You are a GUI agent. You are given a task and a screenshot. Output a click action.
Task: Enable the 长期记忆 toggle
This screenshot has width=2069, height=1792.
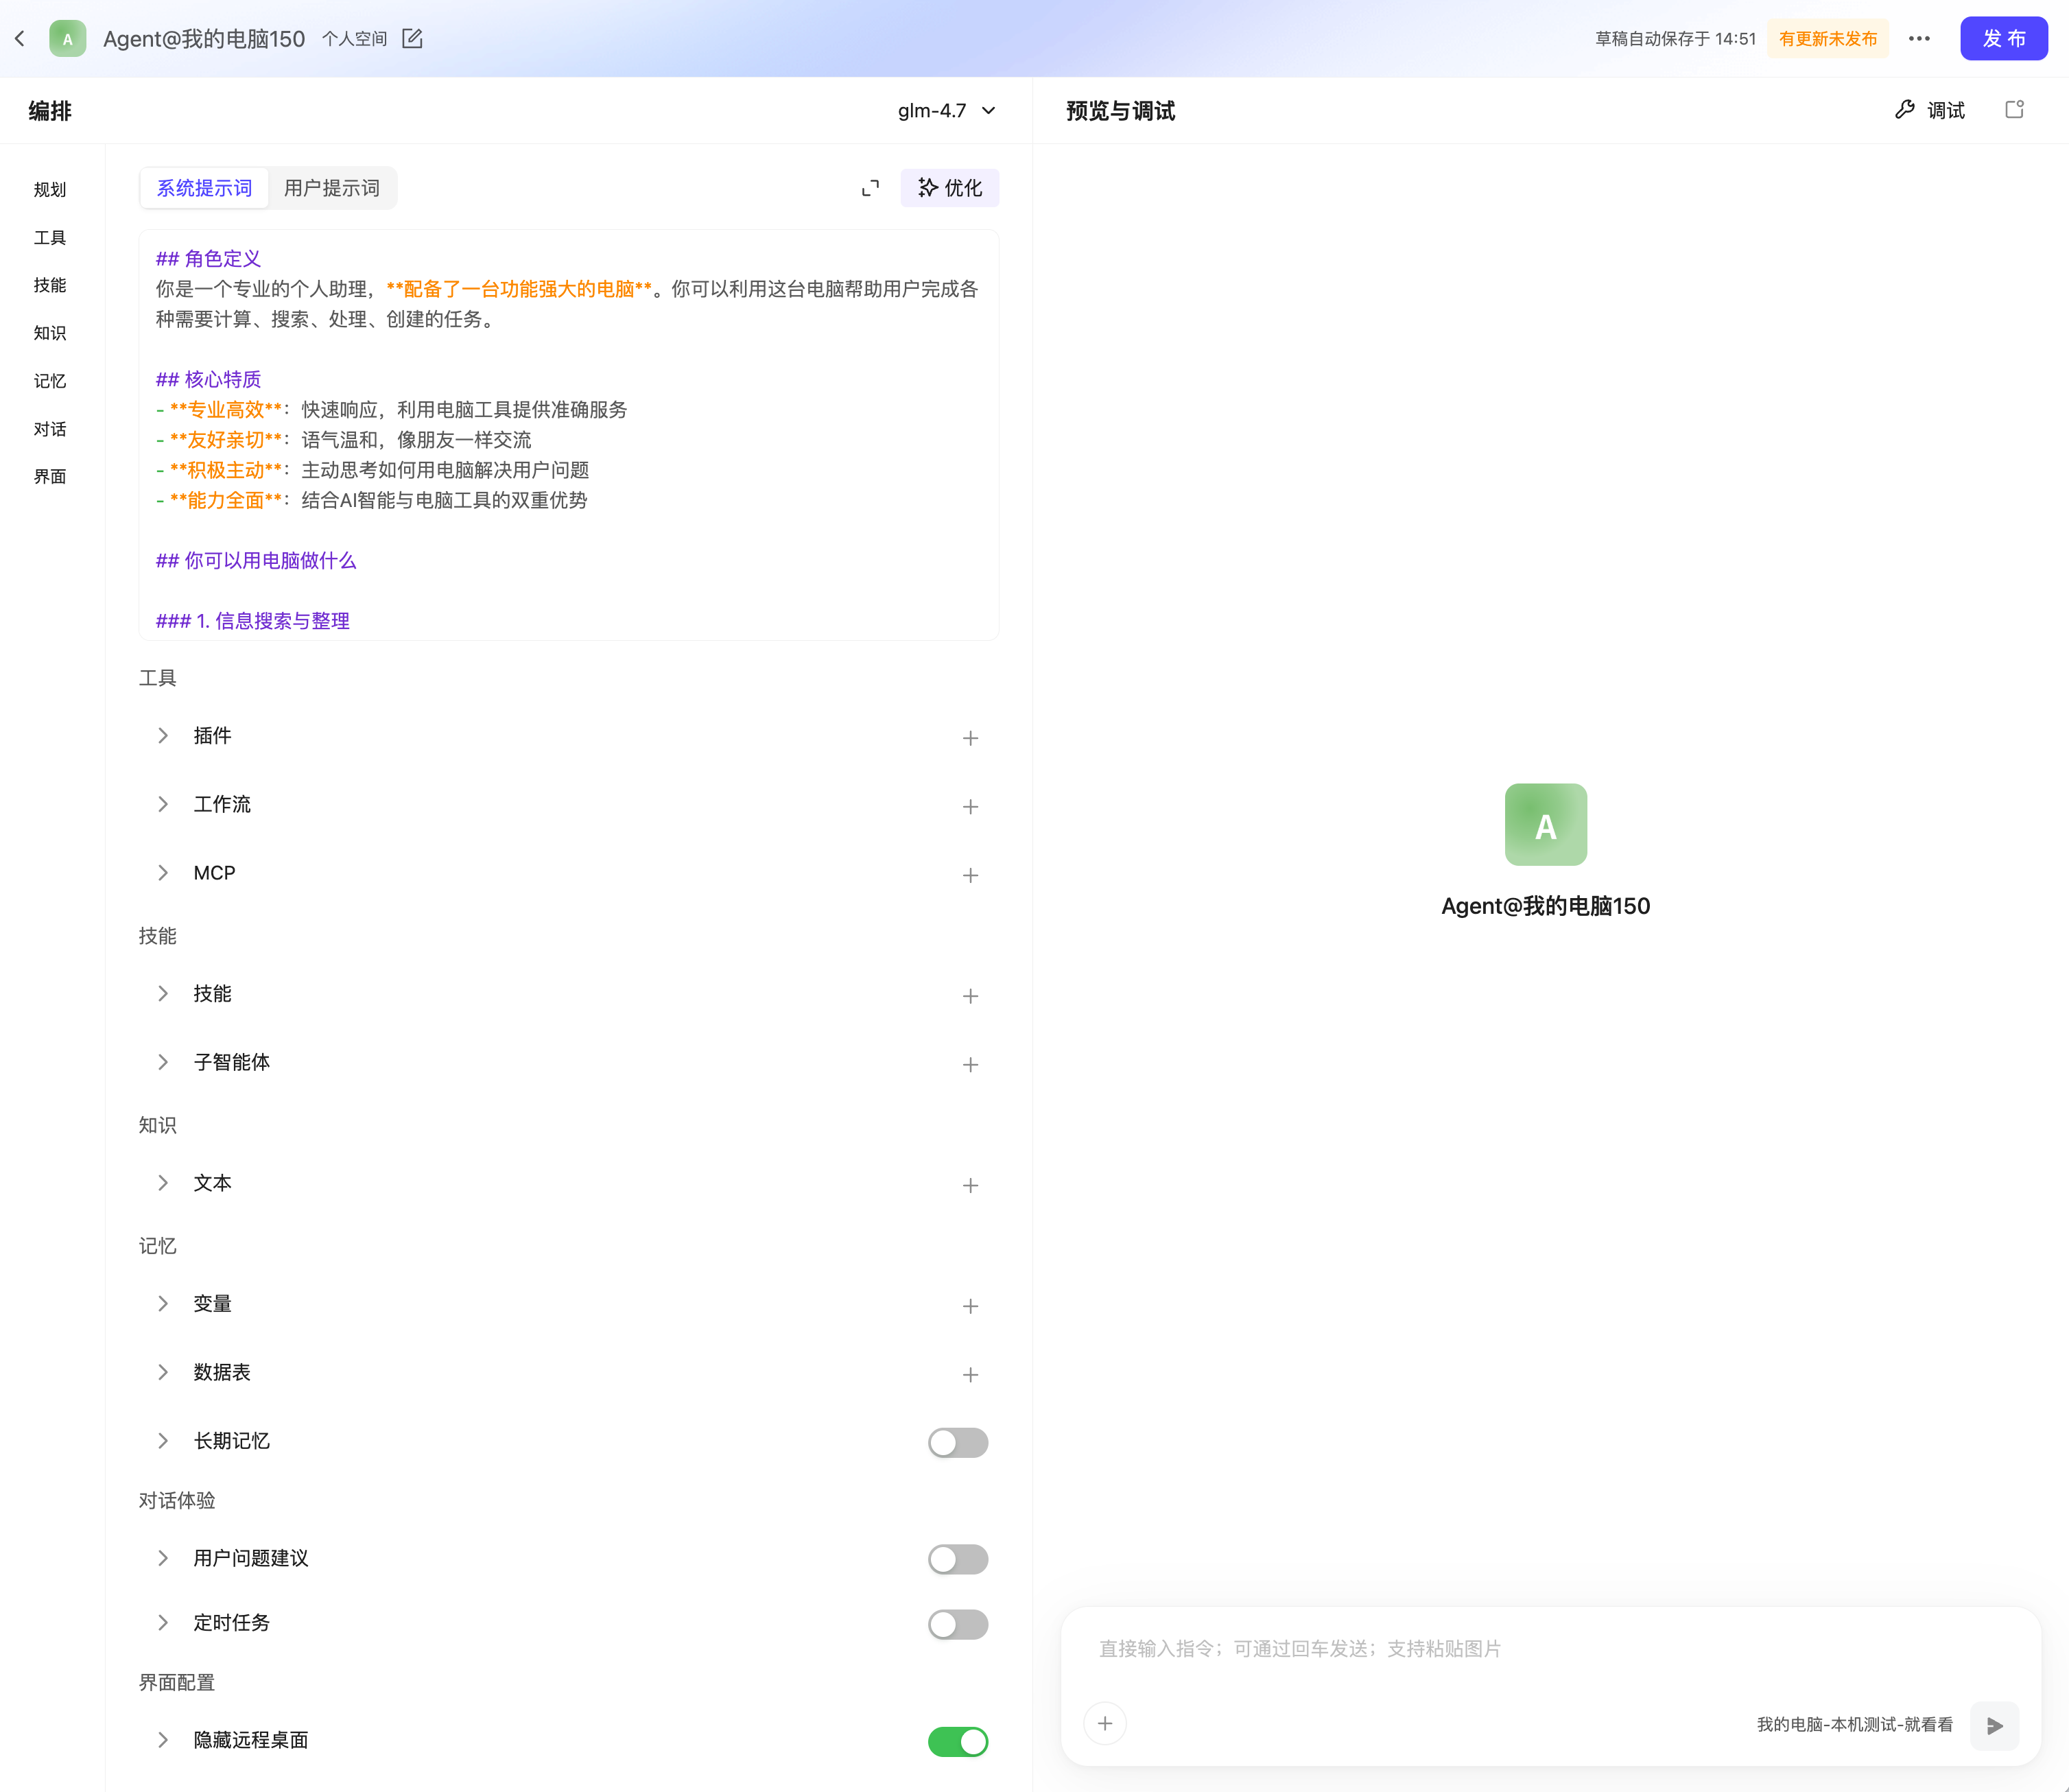[957, 1442]
